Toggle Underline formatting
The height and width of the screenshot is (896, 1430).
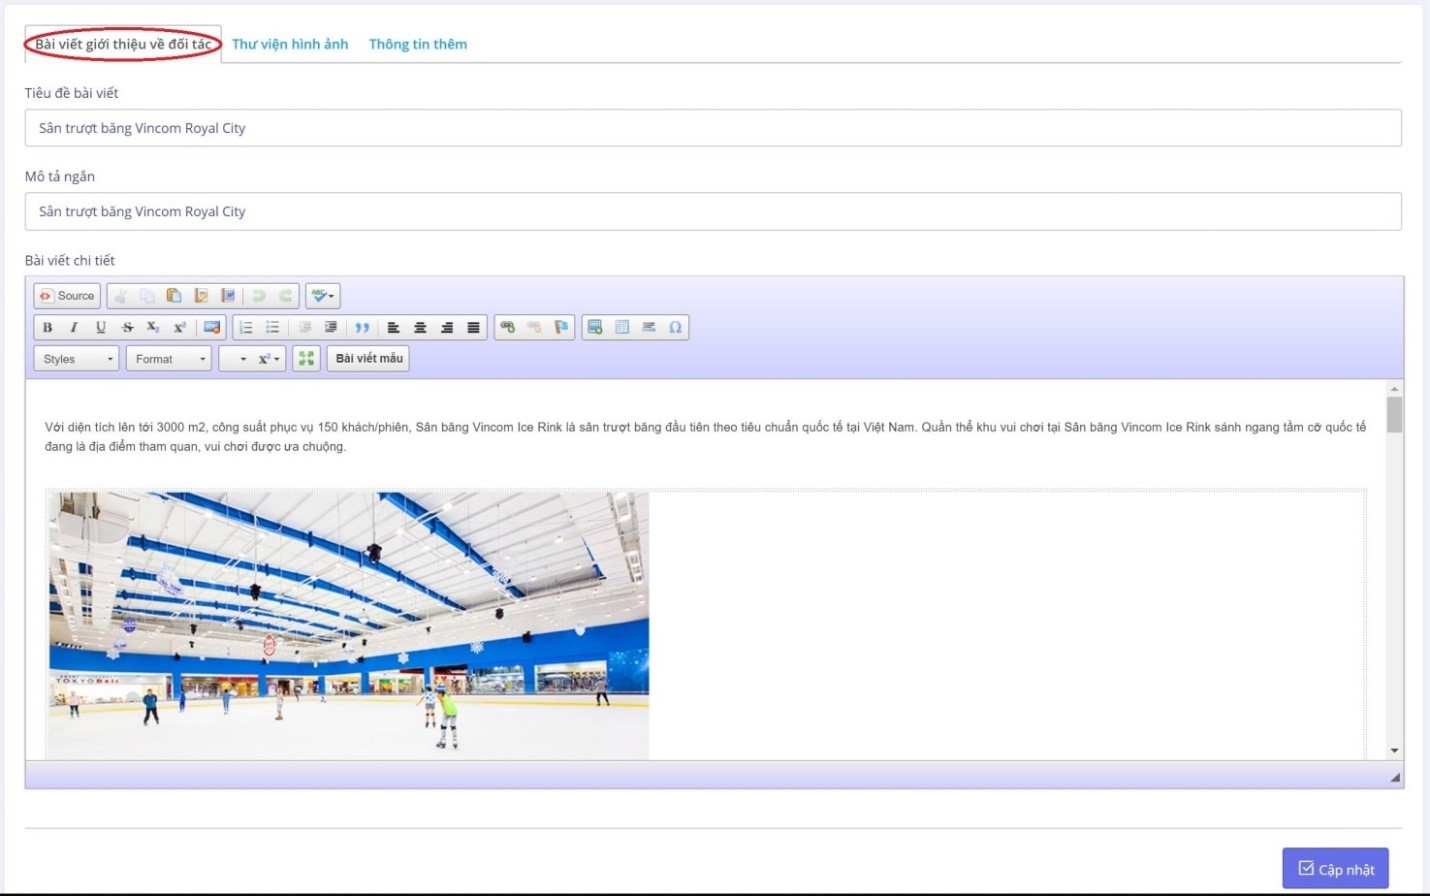[x=101, y=328]
